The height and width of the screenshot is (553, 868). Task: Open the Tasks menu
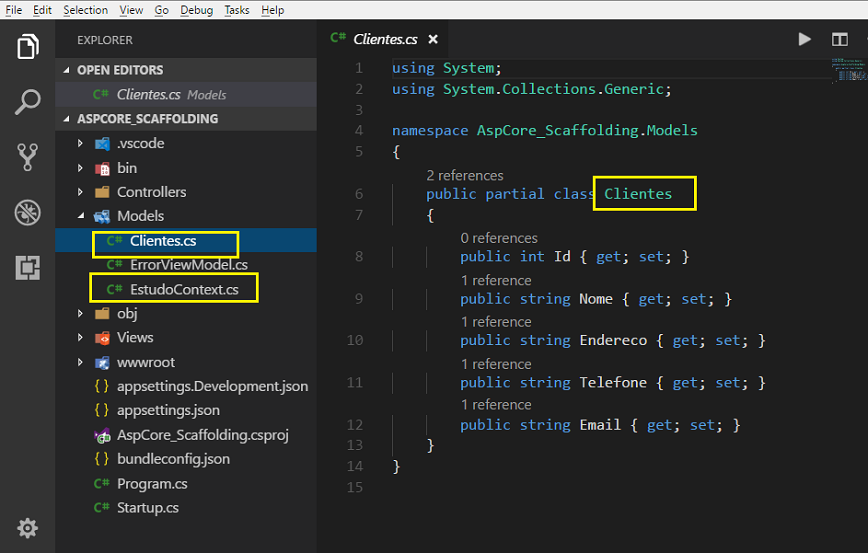coord(237,10)
